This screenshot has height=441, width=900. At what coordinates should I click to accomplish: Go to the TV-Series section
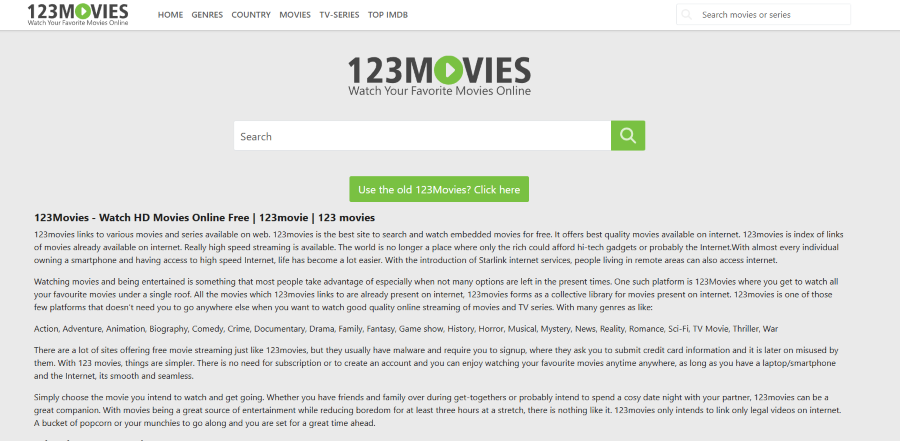coord(339,15)
